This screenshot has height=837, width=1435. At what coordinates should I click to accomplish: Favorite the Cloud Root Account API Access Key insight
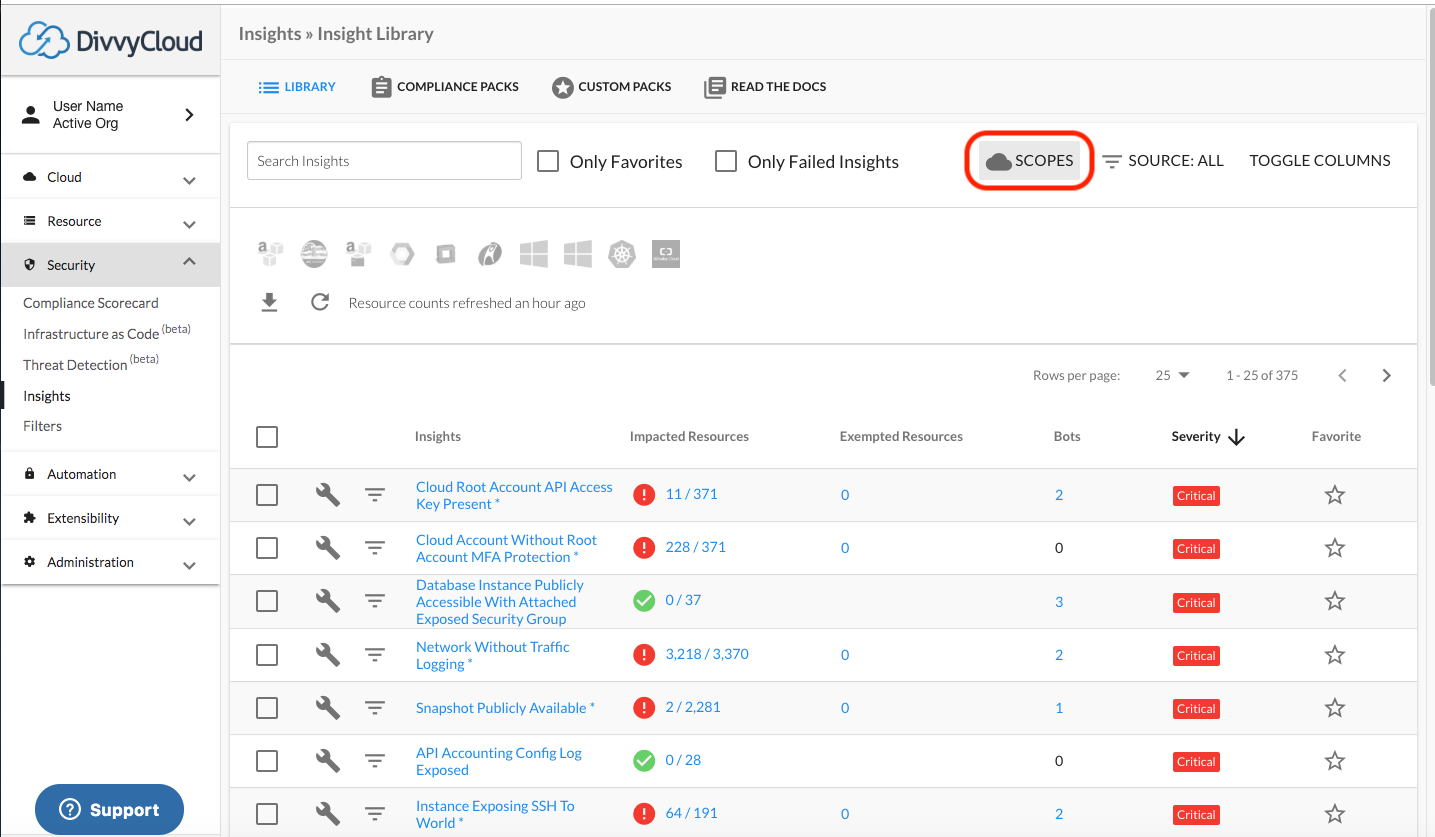(1335, 495)
